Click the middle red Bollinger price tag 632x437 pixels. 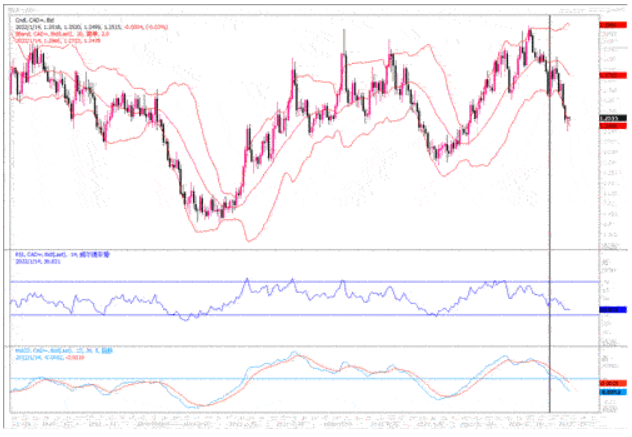click(x=608, y=75)
